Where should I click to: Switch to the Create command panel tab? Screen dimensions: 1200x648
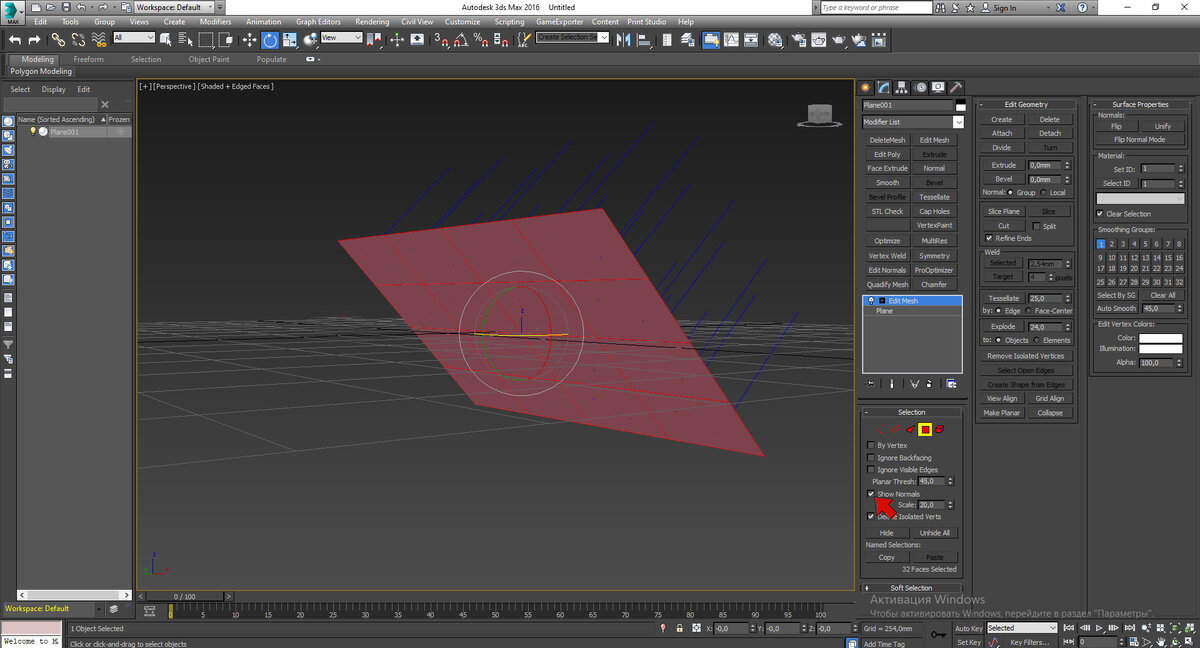(x=866, y=87)
